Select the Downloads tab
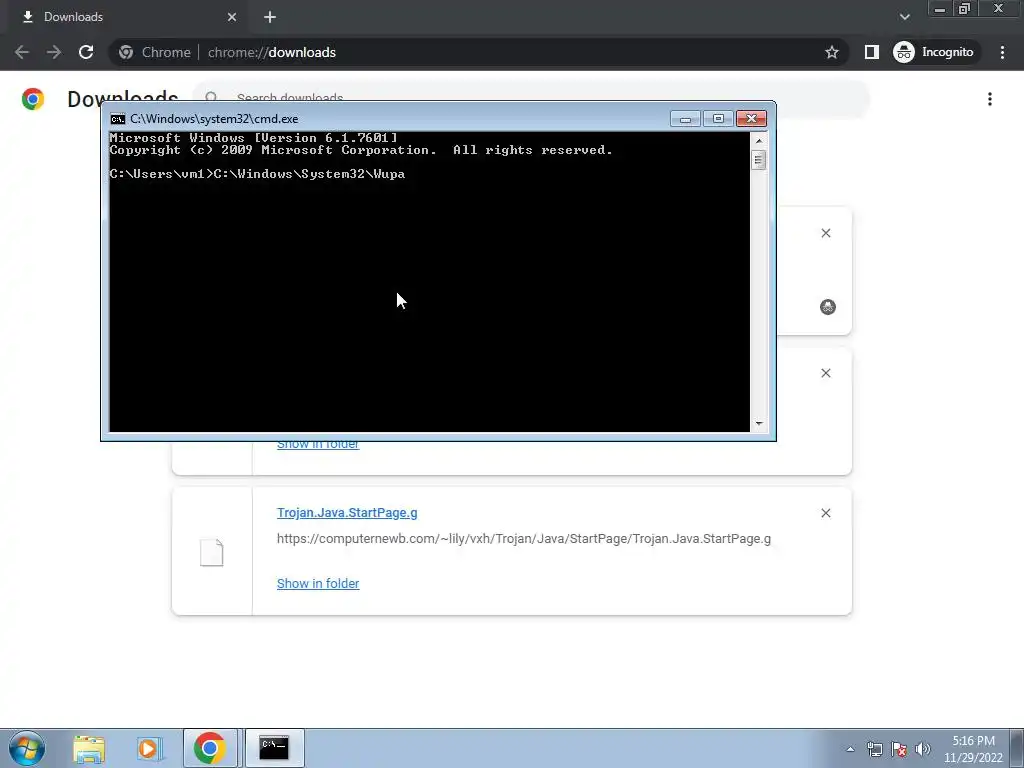This screenshot has width=1024, height=768. pos(127,17)
